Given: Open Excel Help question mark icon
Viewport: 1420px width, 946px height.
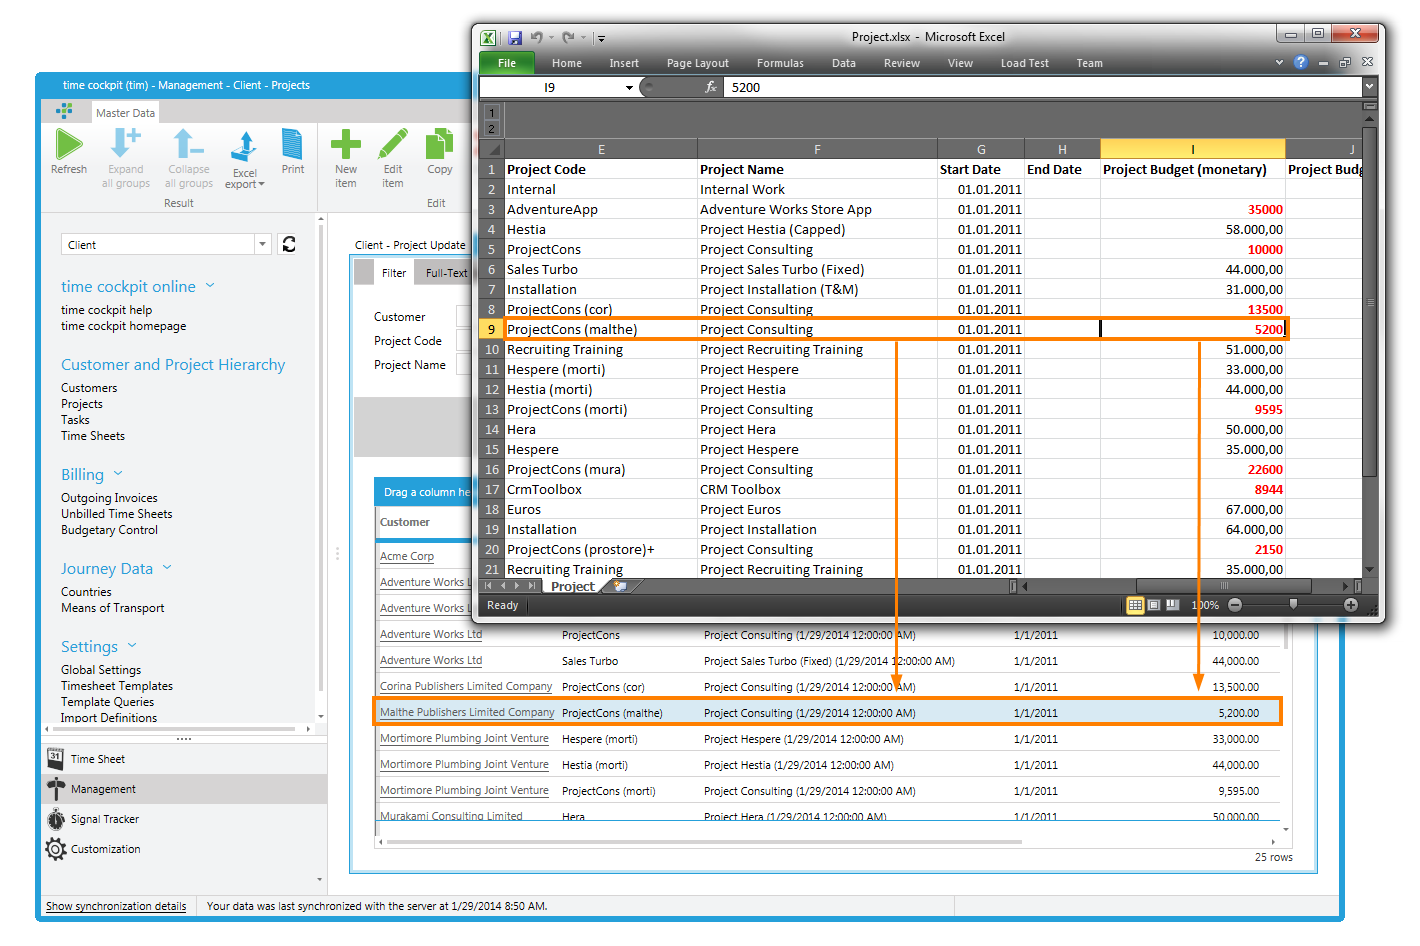Looking at the screenshot, I should 1300,62.
